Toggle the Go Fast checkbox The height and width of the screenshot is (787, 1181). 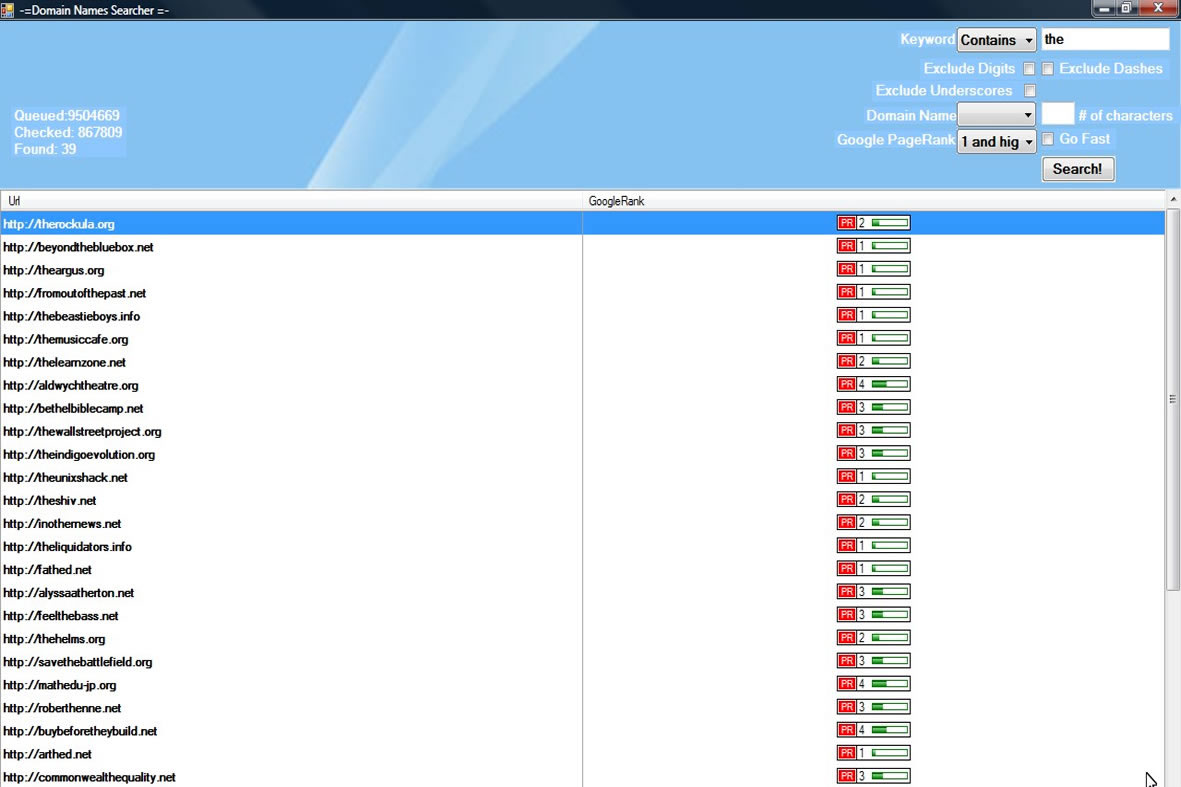[1048, 139]
